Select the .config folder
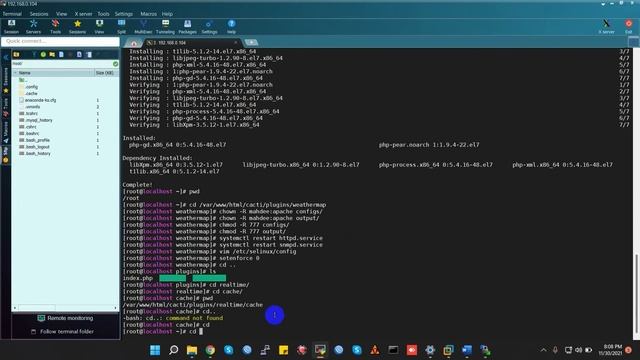Image resolution: width=640 pixels, height=360 pixels. click(x=29, y=87)
